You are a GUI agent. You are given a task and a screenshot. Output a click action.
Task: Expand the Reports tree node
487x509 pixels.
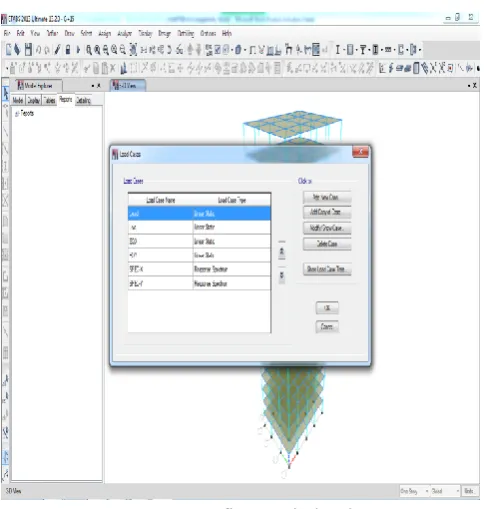tap(16, 114)
